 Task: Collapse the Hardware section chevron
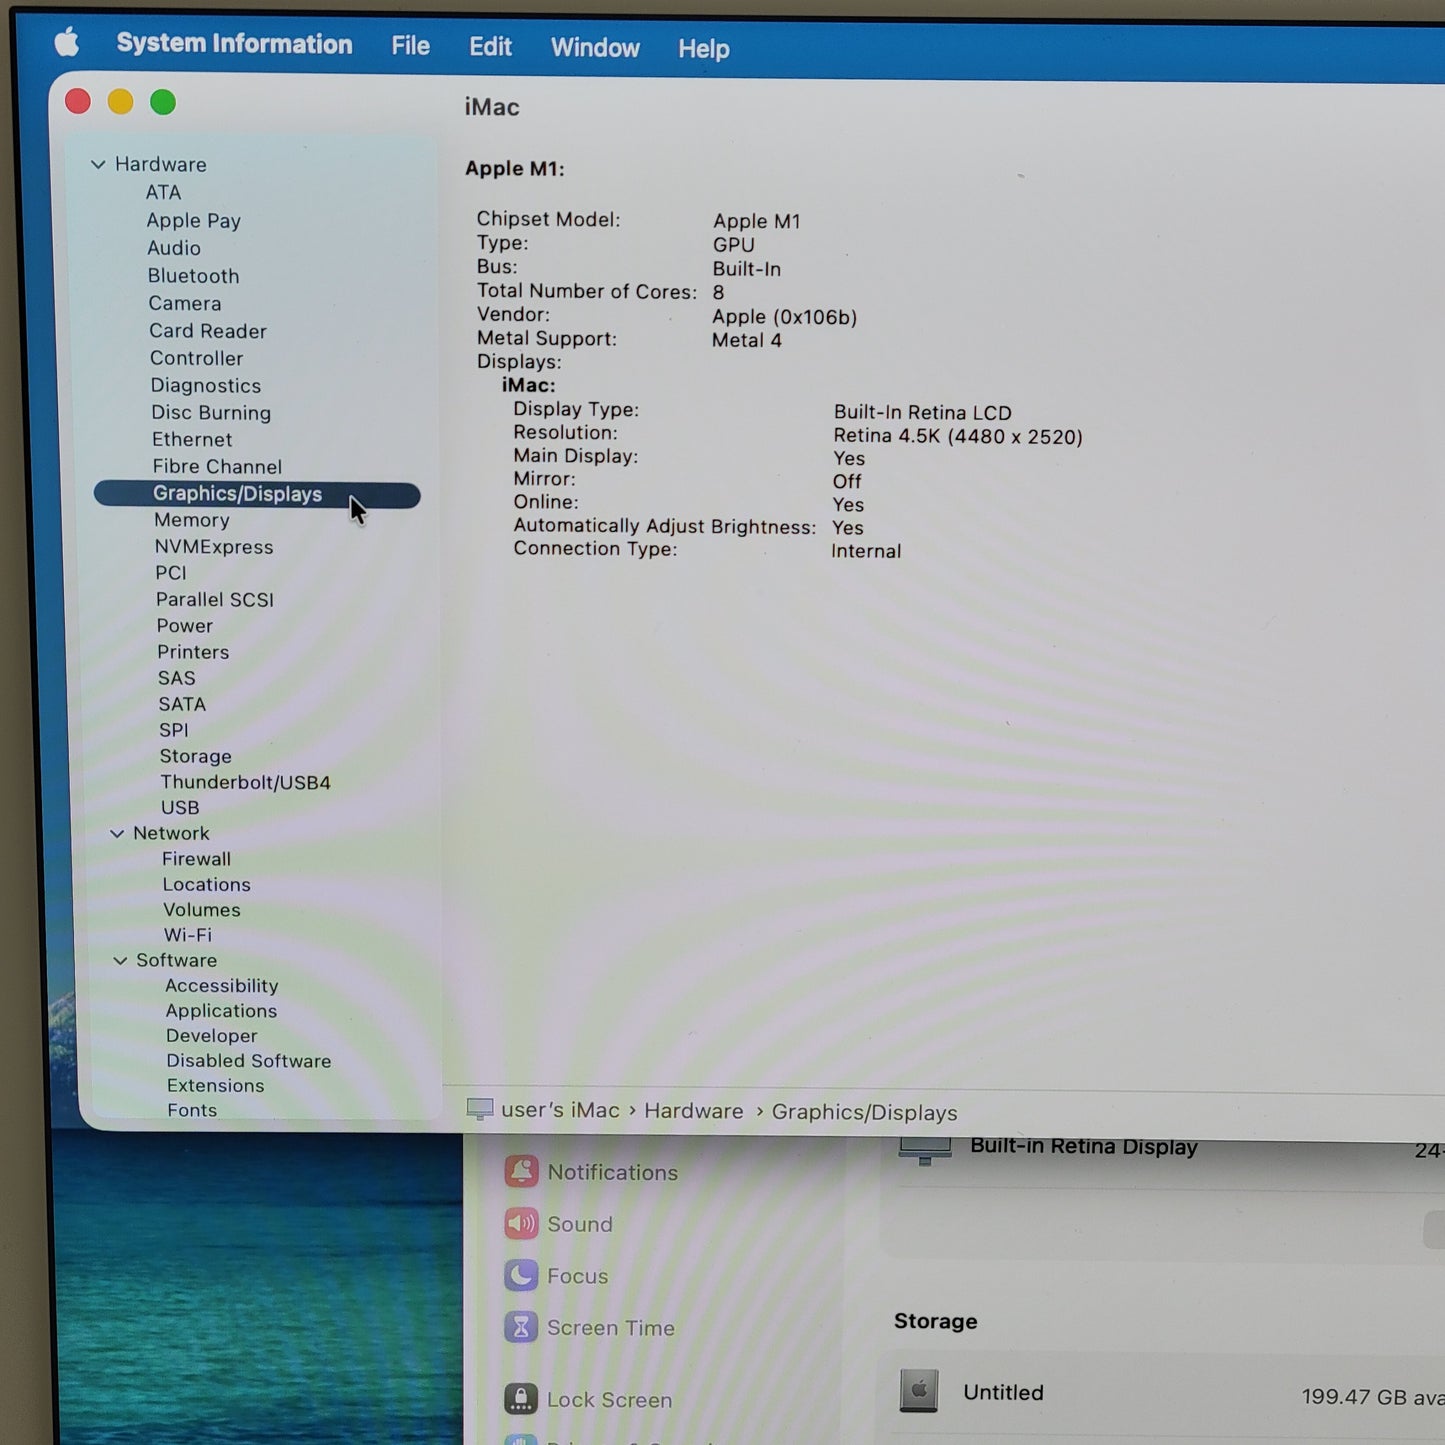[x=98, y=164]
